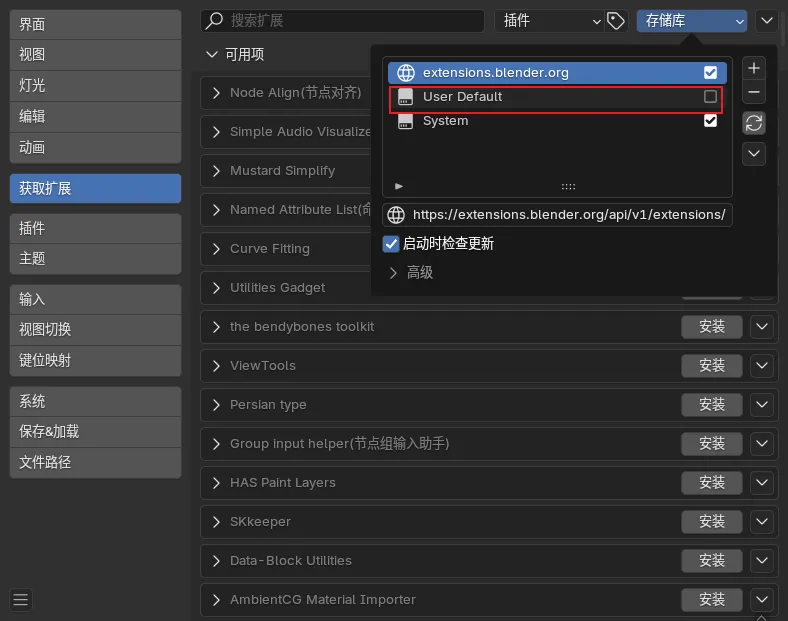This screenshot has height=621, width=788.
Task: Toggle the 启动时检查更新 checkbox
Action: (392, 244)
